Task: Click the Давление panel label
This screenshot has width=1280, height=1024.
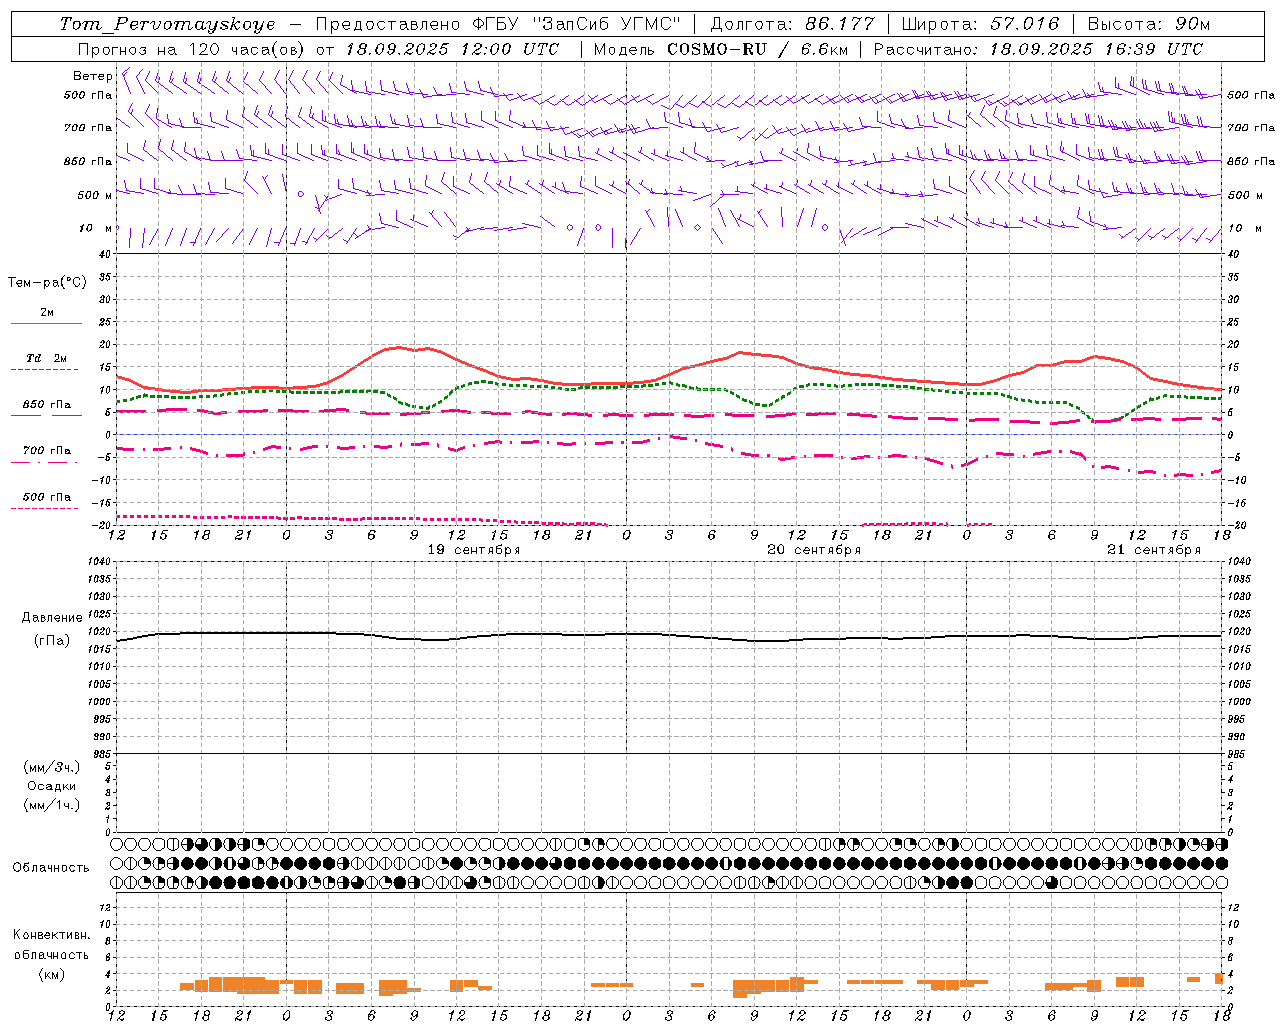Action: 51,618
